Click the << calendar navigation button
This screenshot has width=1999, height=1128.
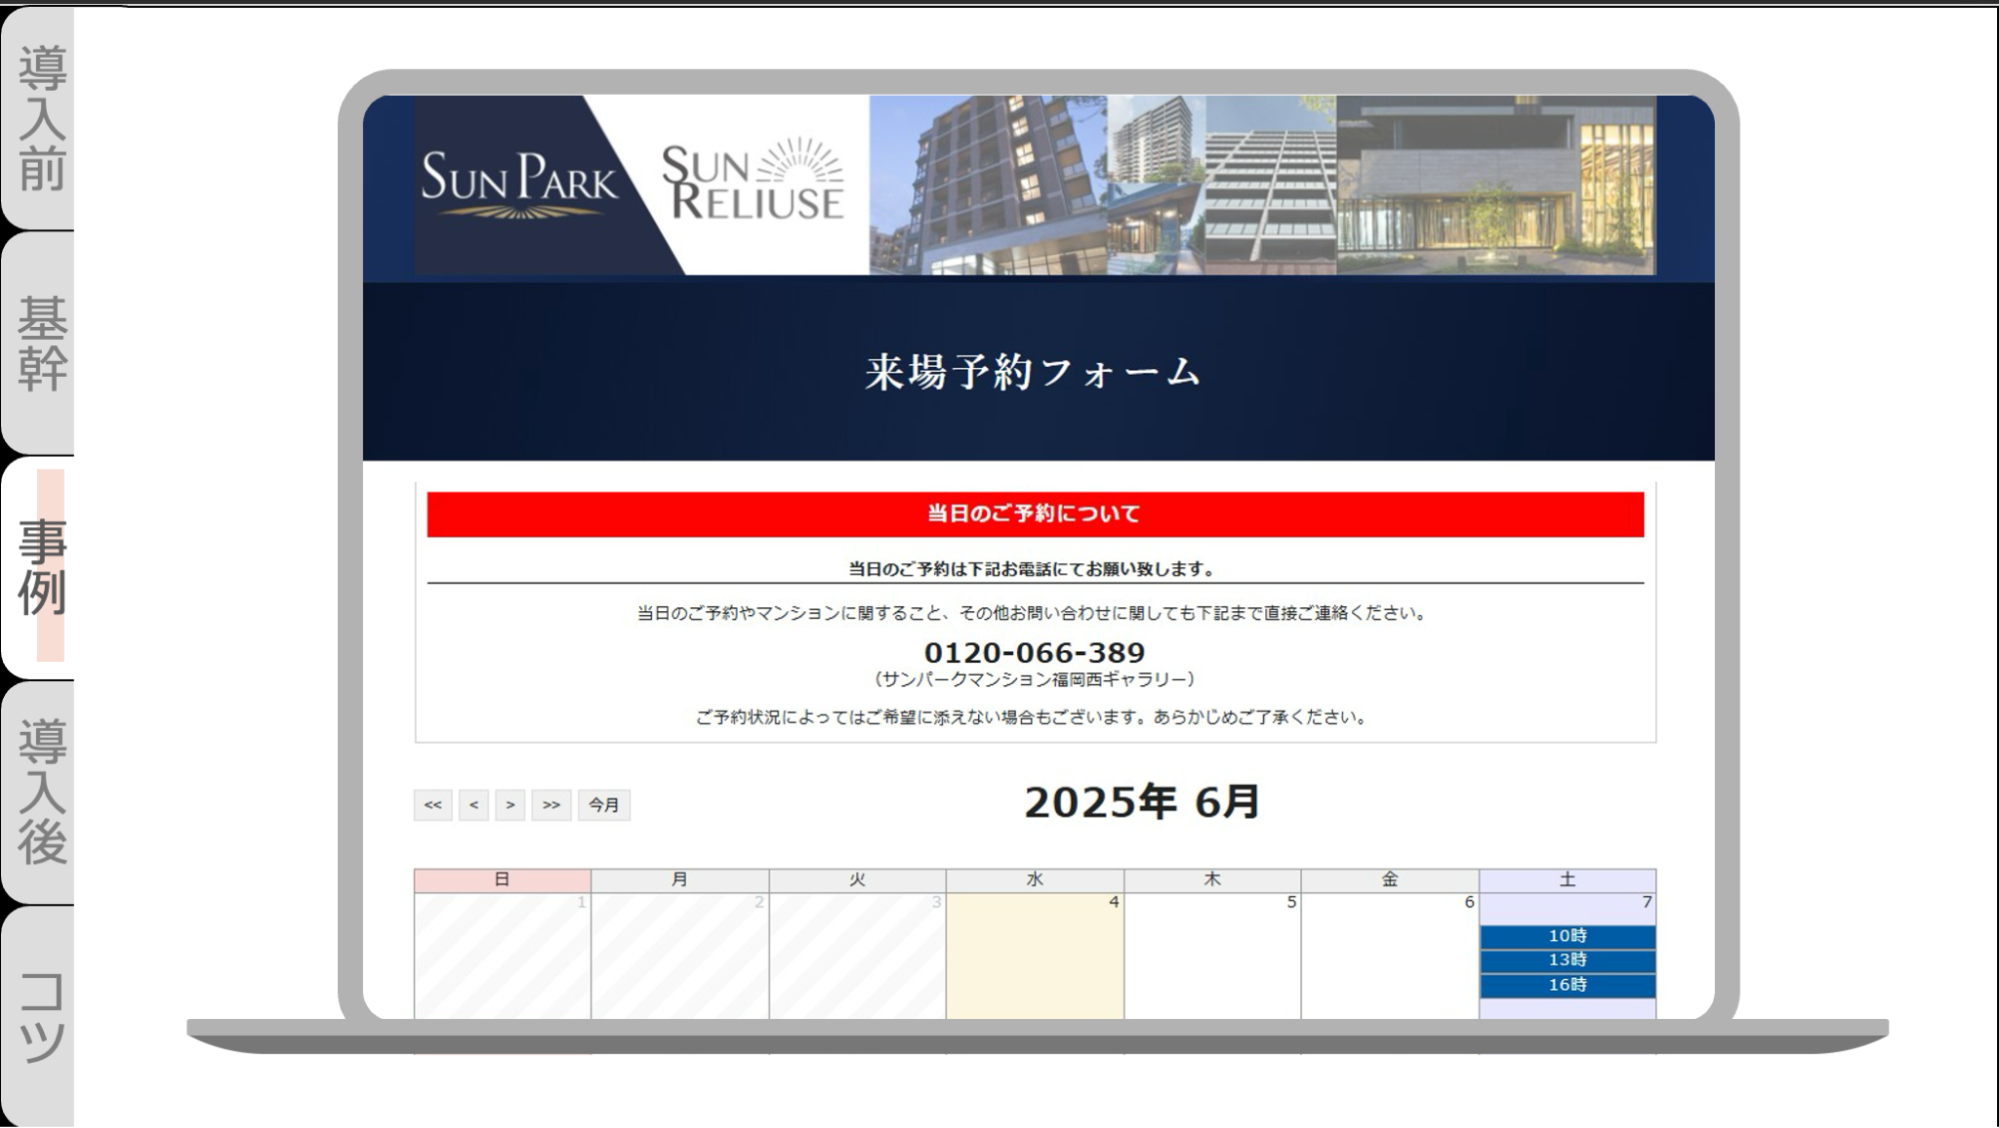click(x=433, y=805)
